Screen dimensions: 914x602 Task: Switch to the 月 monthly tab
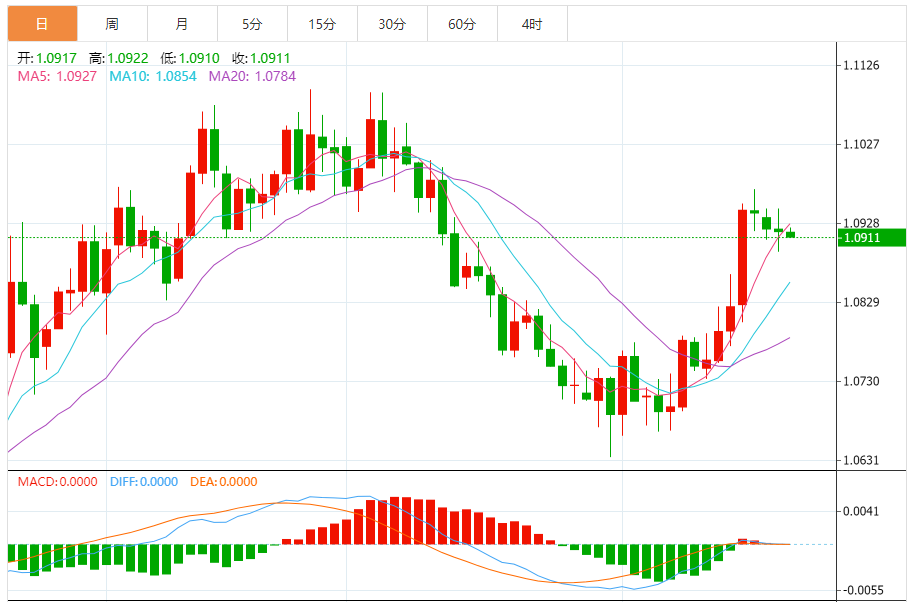tap(182, 24)
